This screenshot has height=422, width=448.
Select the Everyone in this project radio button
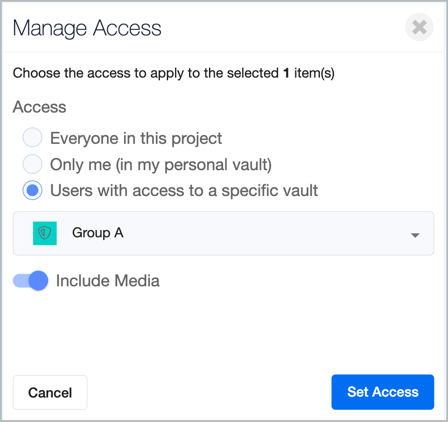point(32,137)
